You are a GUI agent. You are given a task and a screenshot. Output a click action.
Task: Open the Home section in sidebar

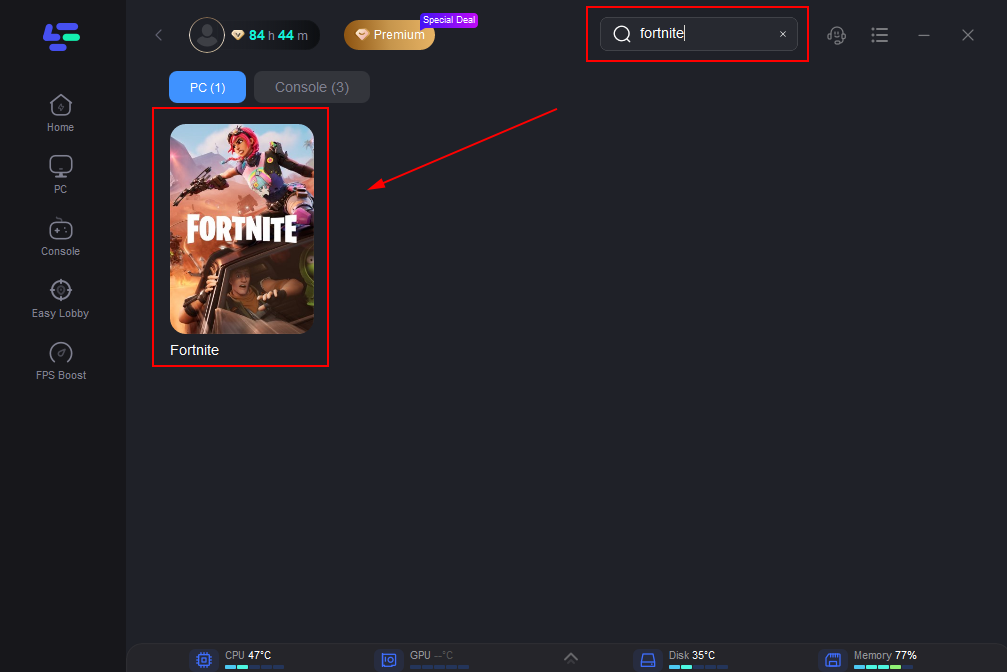click(60, 113)
